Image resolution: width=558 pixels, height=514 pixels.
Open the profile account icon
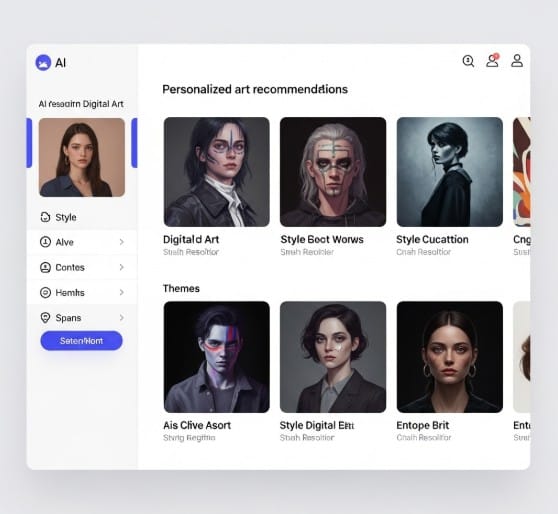(517, 61)
